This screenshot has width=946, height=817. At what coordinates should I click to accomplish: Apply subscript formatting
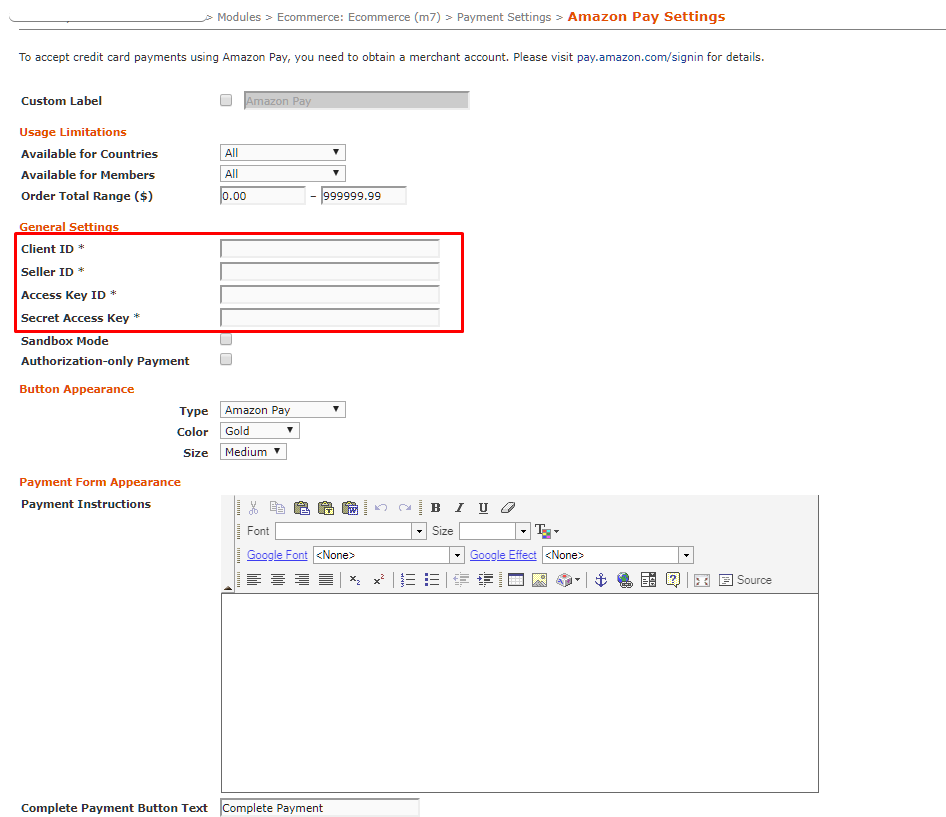click(355, 580)
